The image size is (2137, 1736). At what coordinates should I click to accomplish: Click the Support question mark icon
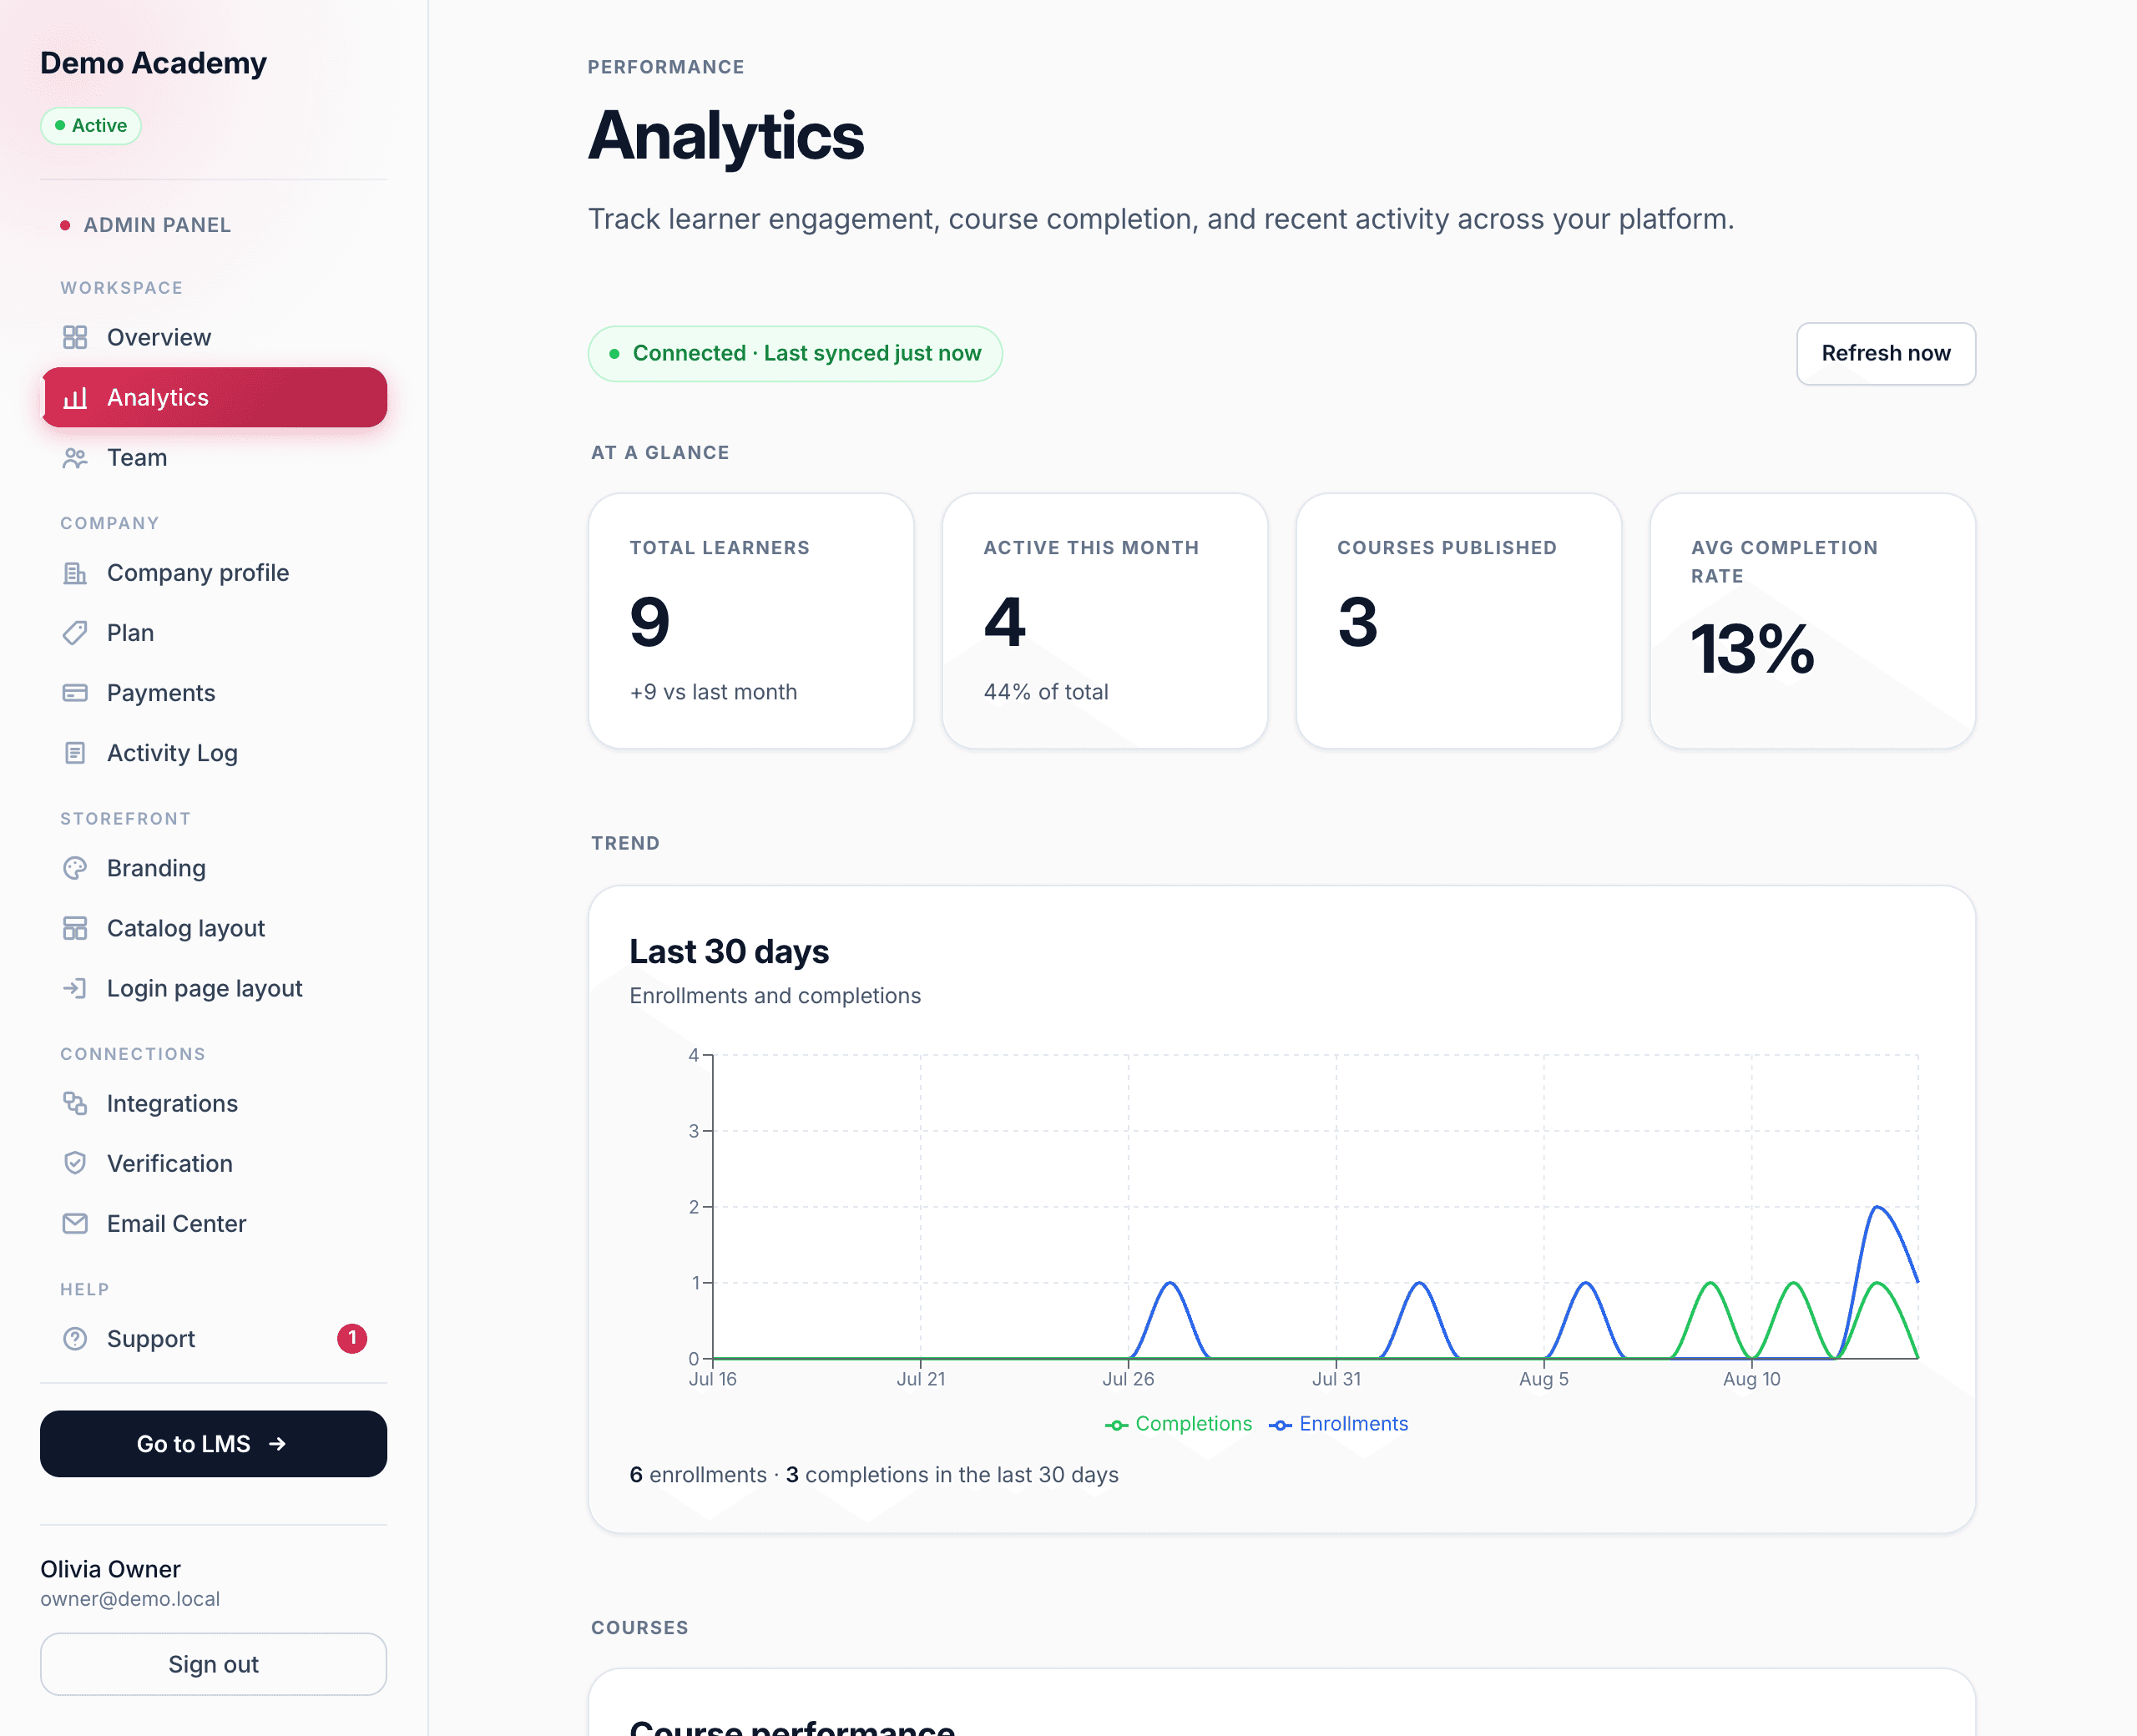click(x=75, y=1338)
